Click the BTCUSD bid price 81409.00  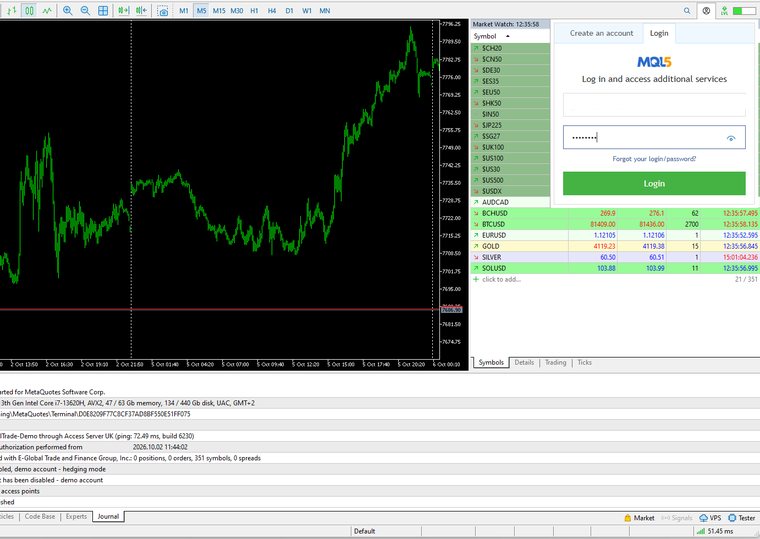[x=602, y=224]
